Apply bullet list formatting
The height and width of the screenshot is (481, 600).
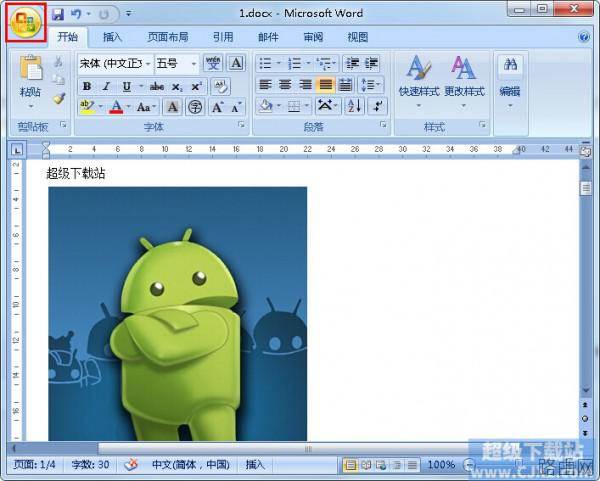pos(265,64)
